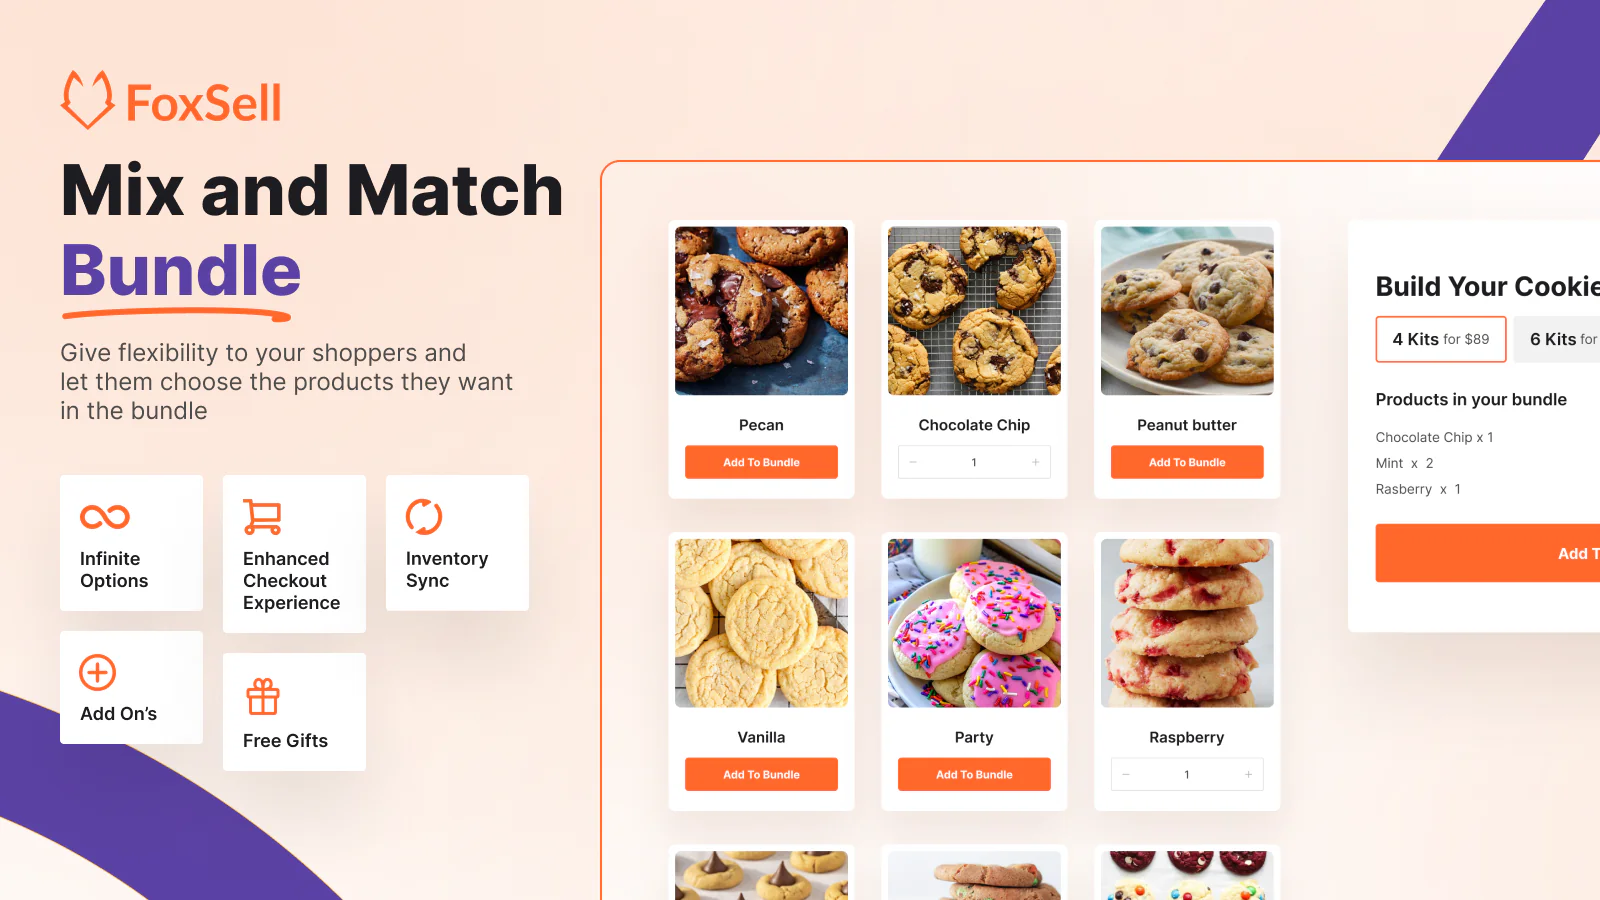This screenshot has height=900, width=1600.
Task: Click the Enhanced Checkout cart icon
Action: point(262,517)
